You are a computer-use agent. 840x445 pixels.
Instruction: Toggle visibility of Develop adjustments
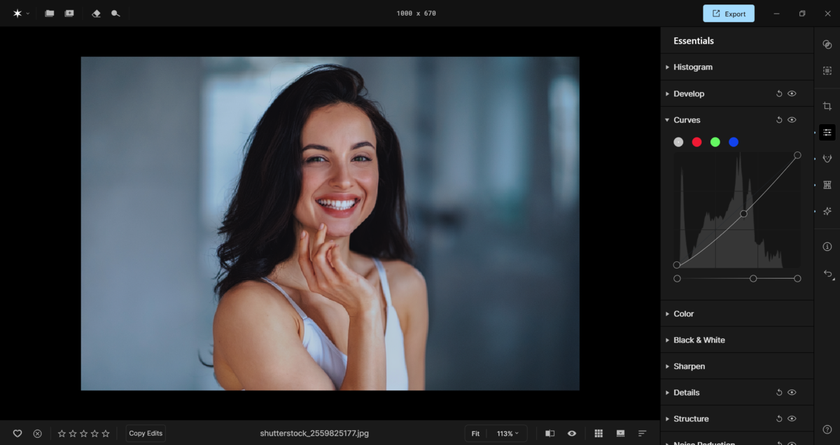tap(792, 94)
